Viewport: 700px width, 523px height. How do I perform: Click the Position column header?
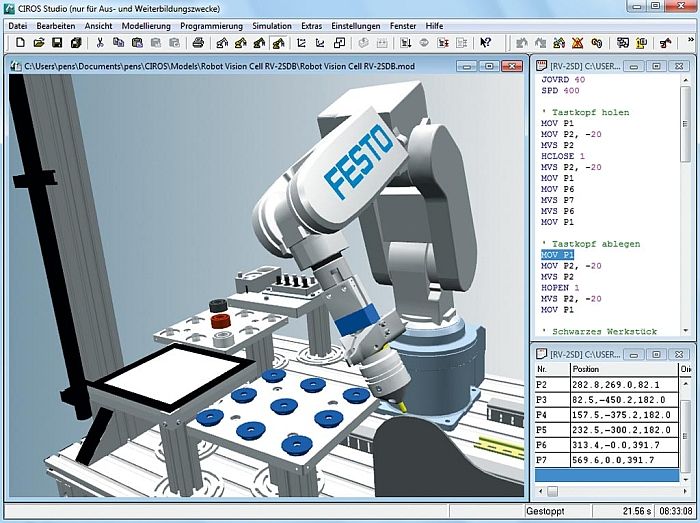click(624, 369)
